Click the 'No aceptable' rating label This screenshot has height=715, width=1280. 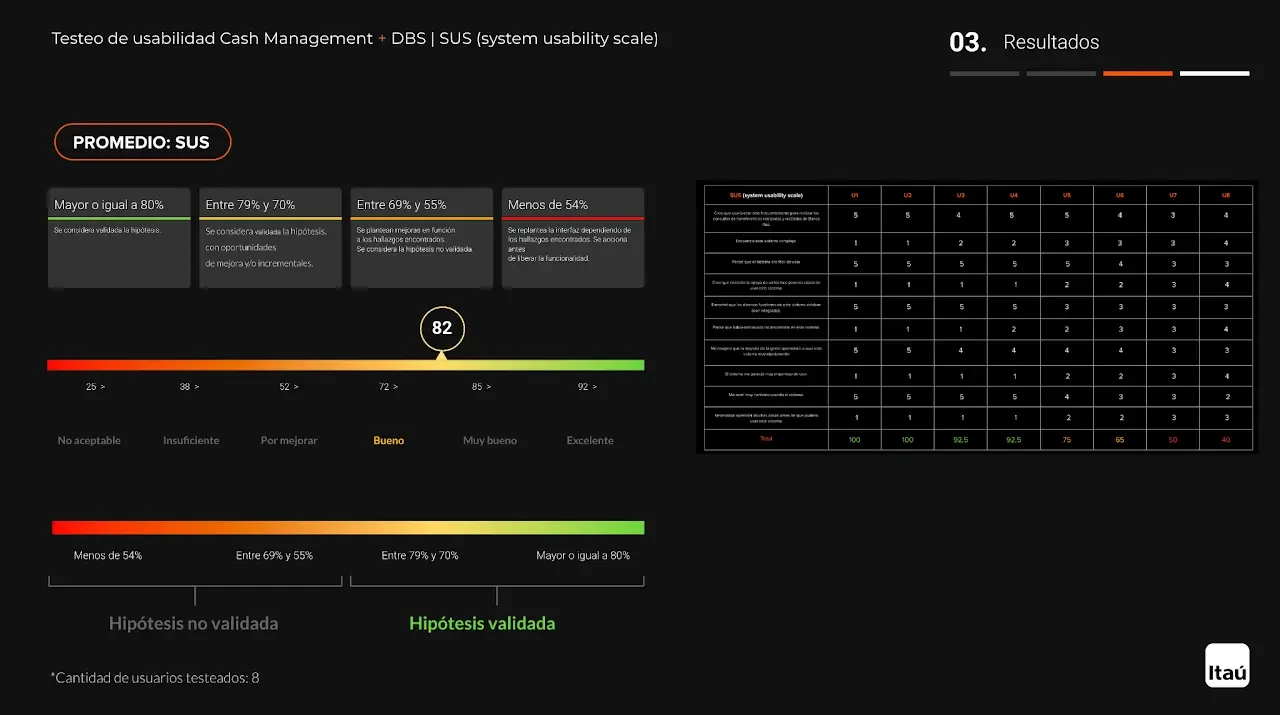(x=89, y=440)
